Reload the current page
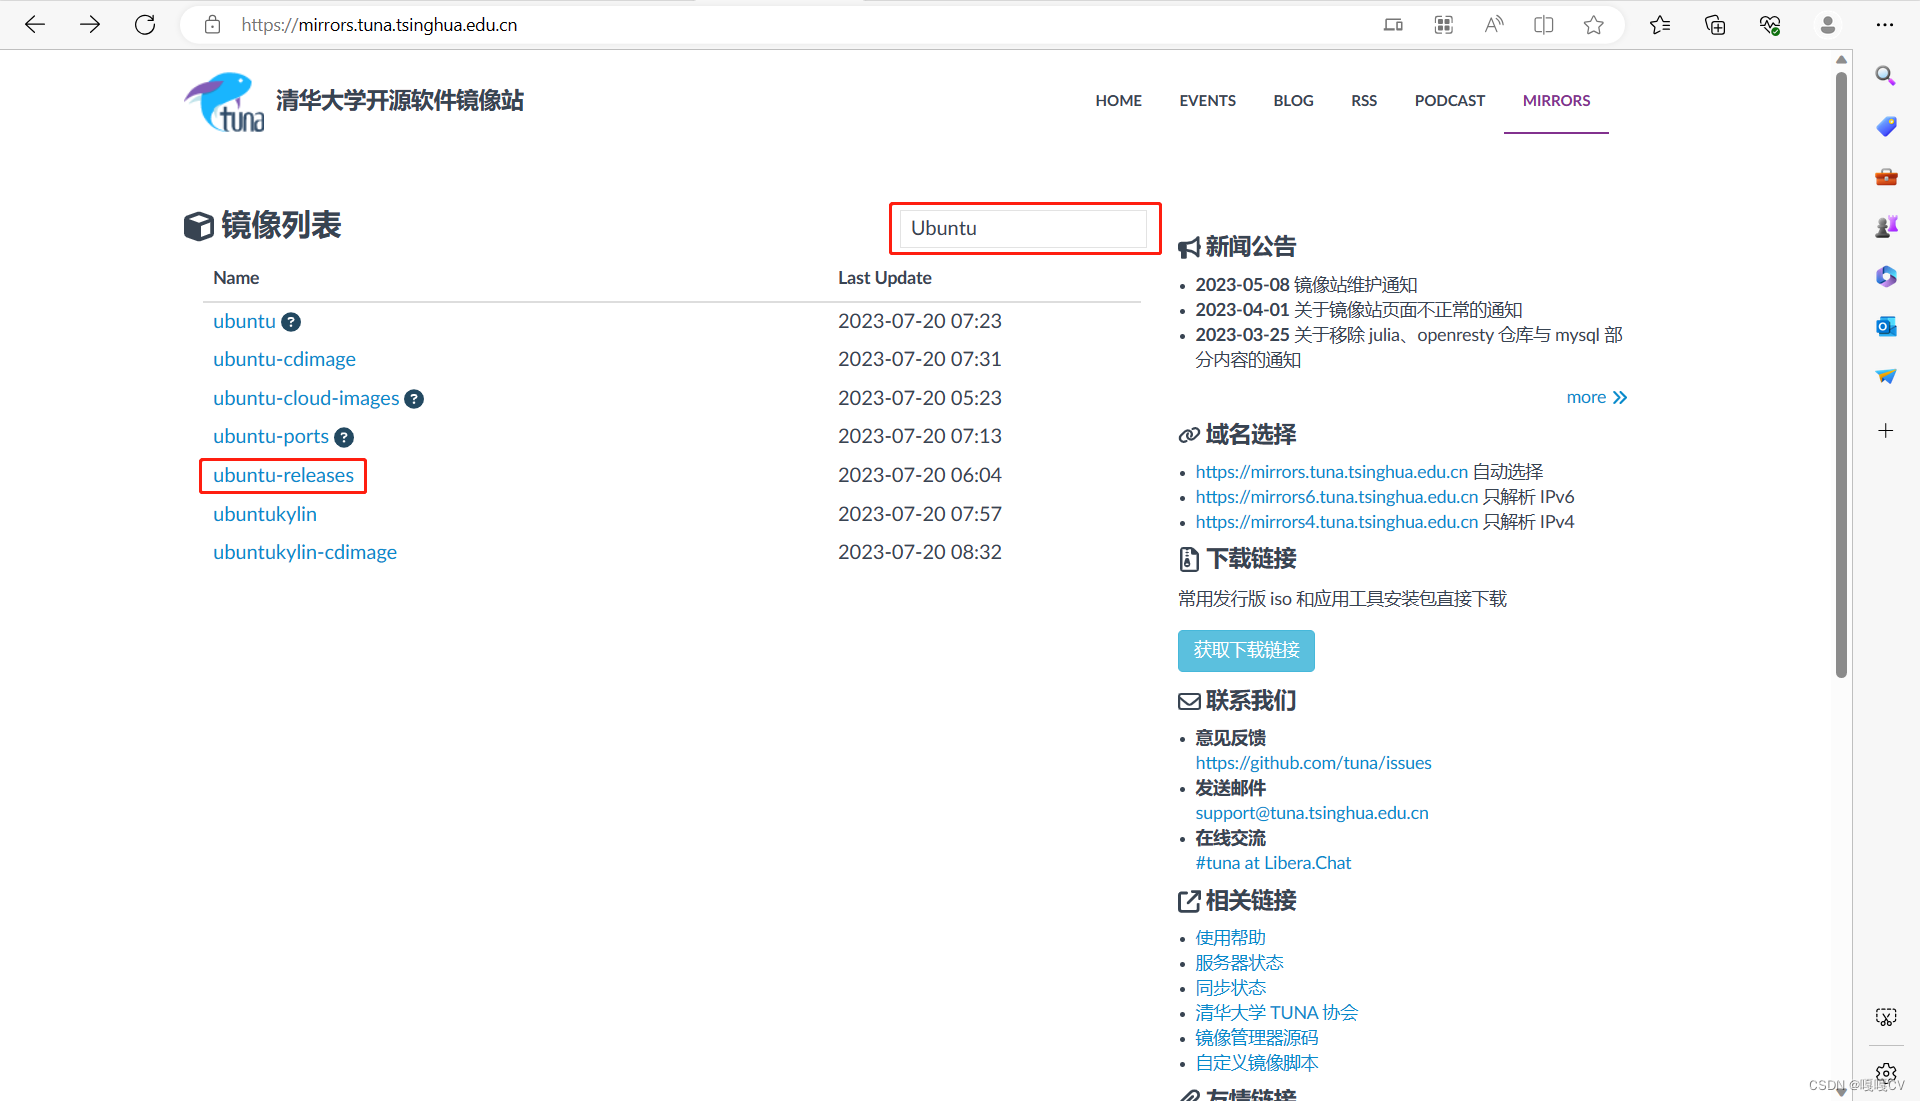1920x1101 pixels. 145,25
